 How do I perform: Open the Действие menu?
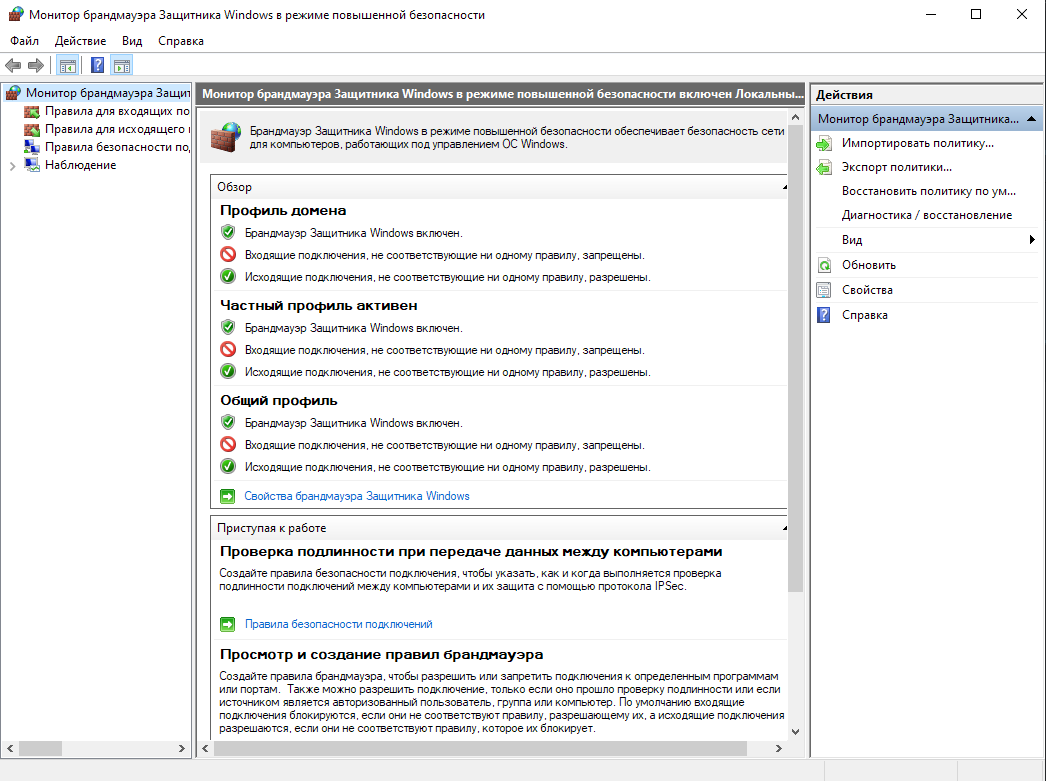pos(80,41)
